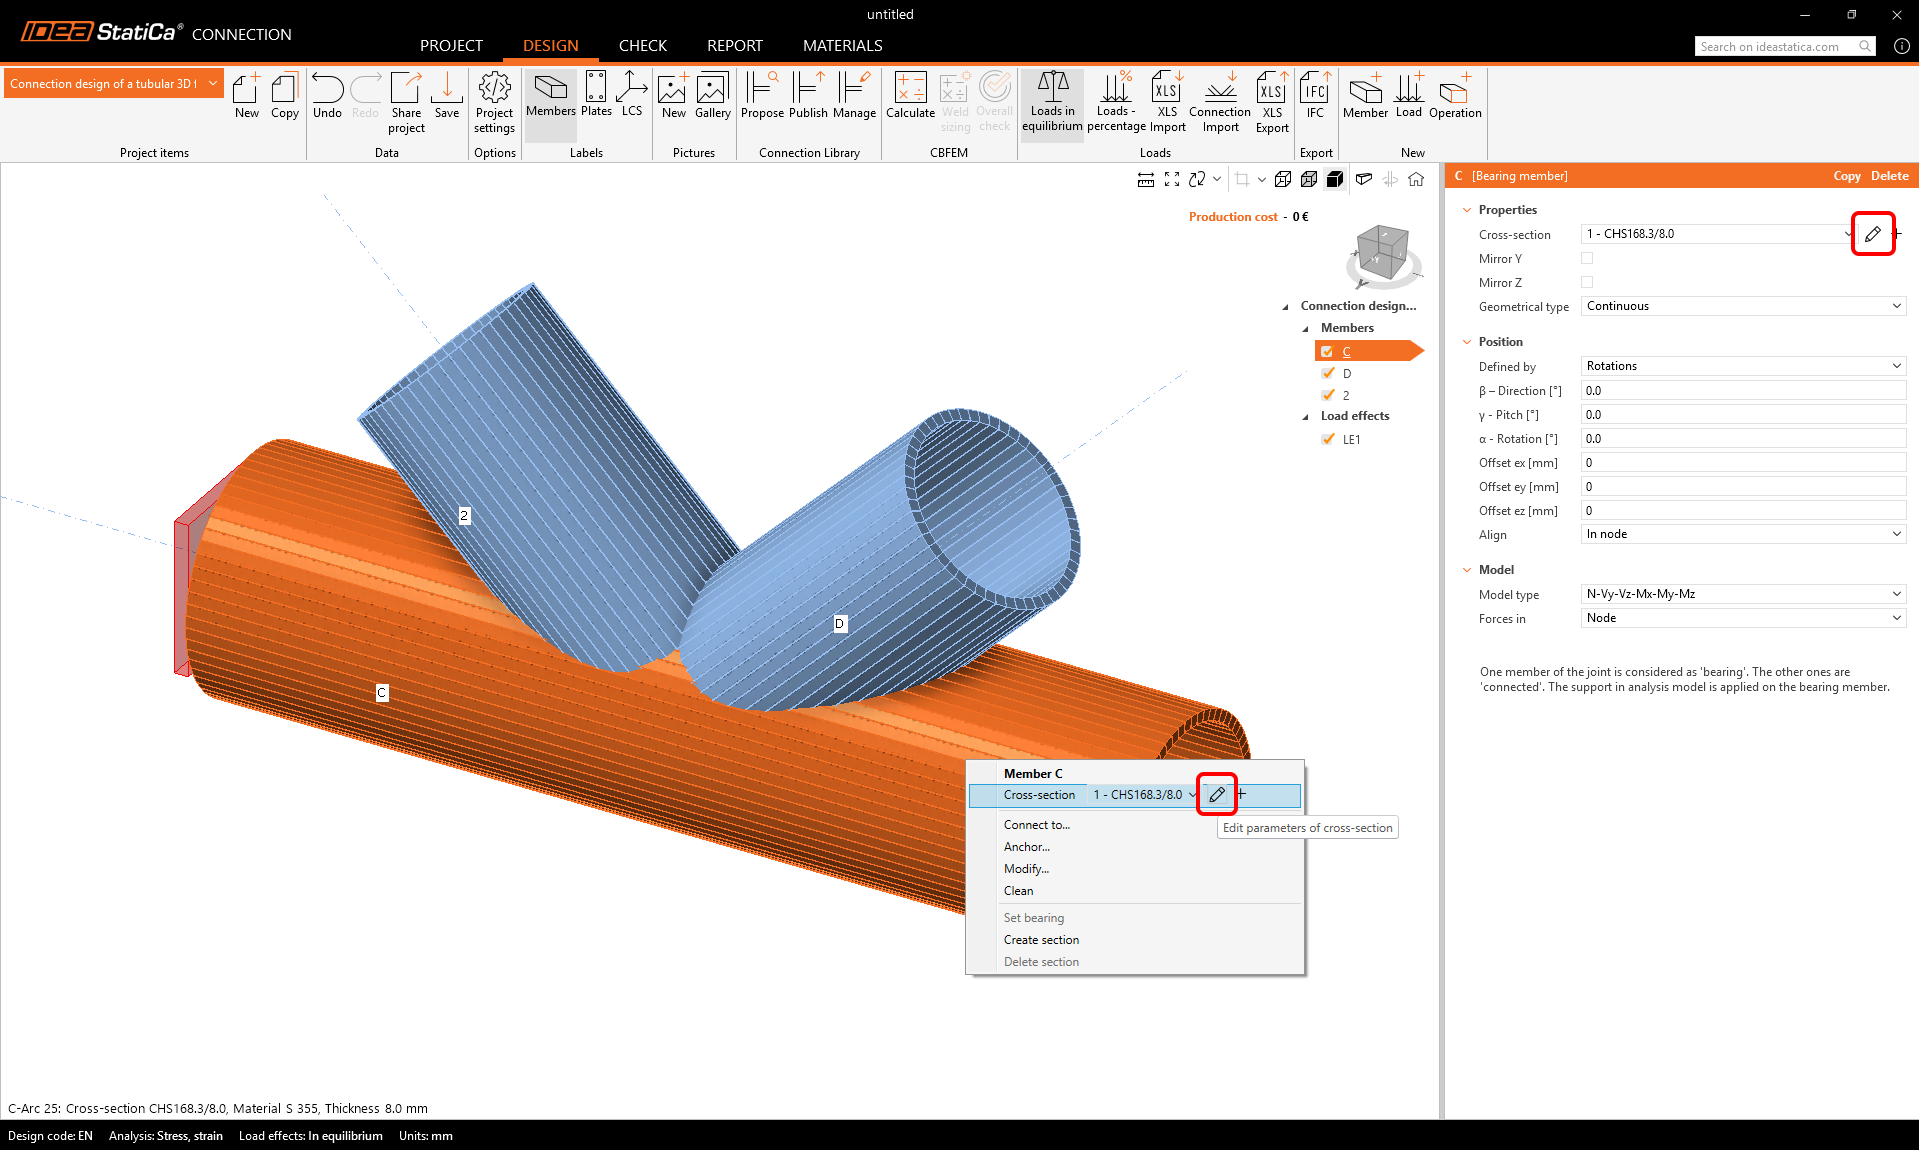Toggle the LE1 load effect checkbox

tap(1328, 439)
